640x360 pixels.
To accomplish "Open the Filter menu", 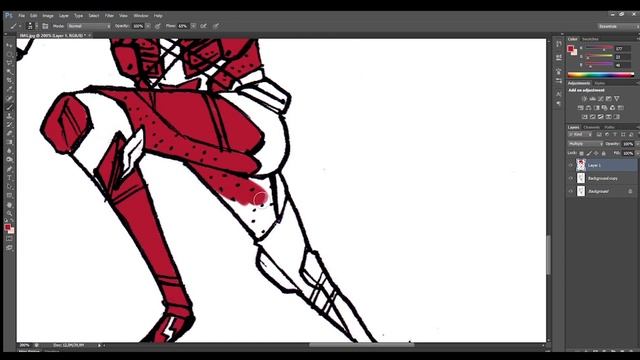I will point(109,16).
